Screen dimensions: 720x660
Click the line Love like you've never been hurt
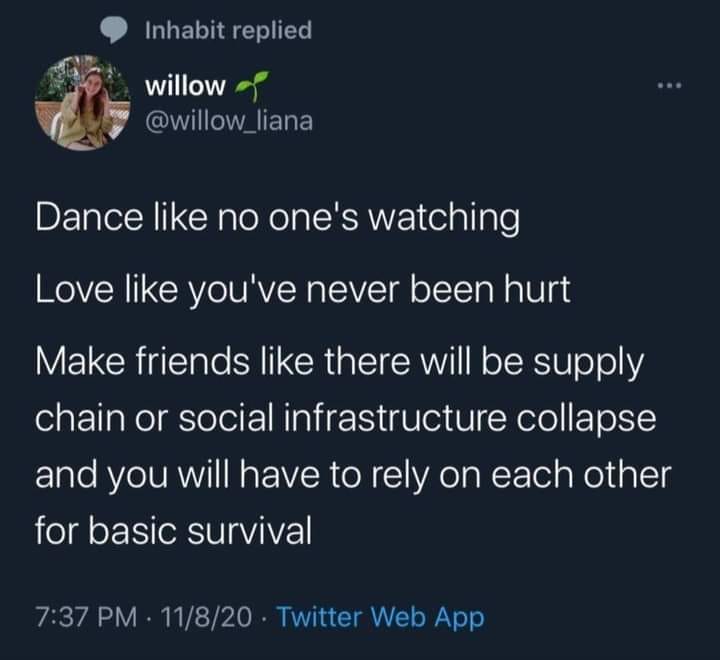(x=303, y=290)
